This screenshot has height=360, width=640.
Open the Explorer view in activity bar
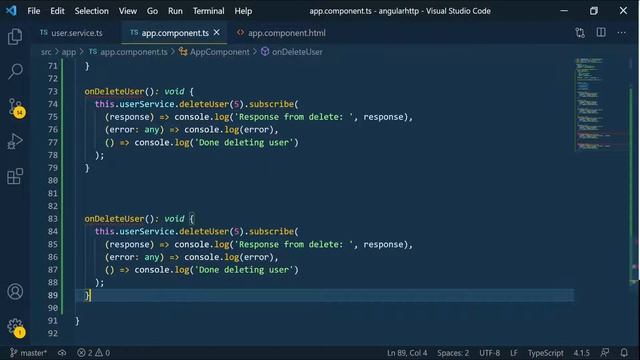pos(15,37)
